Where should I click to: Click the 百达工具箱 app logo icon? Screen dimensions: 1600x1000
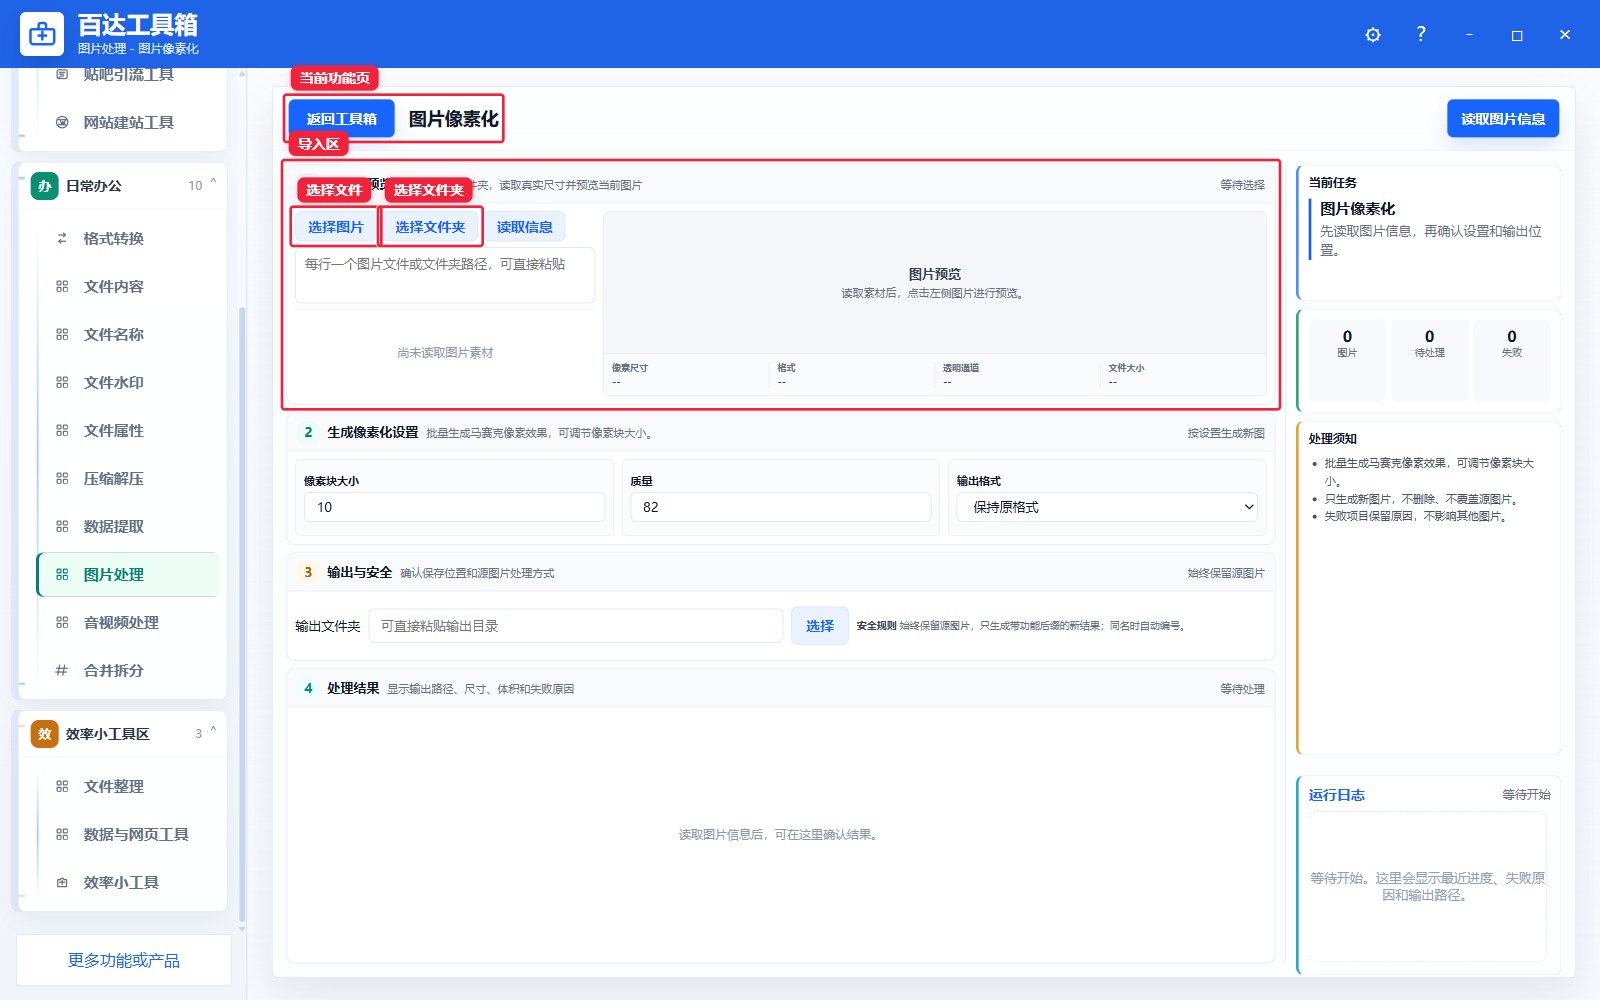click(x=42, y=34)
